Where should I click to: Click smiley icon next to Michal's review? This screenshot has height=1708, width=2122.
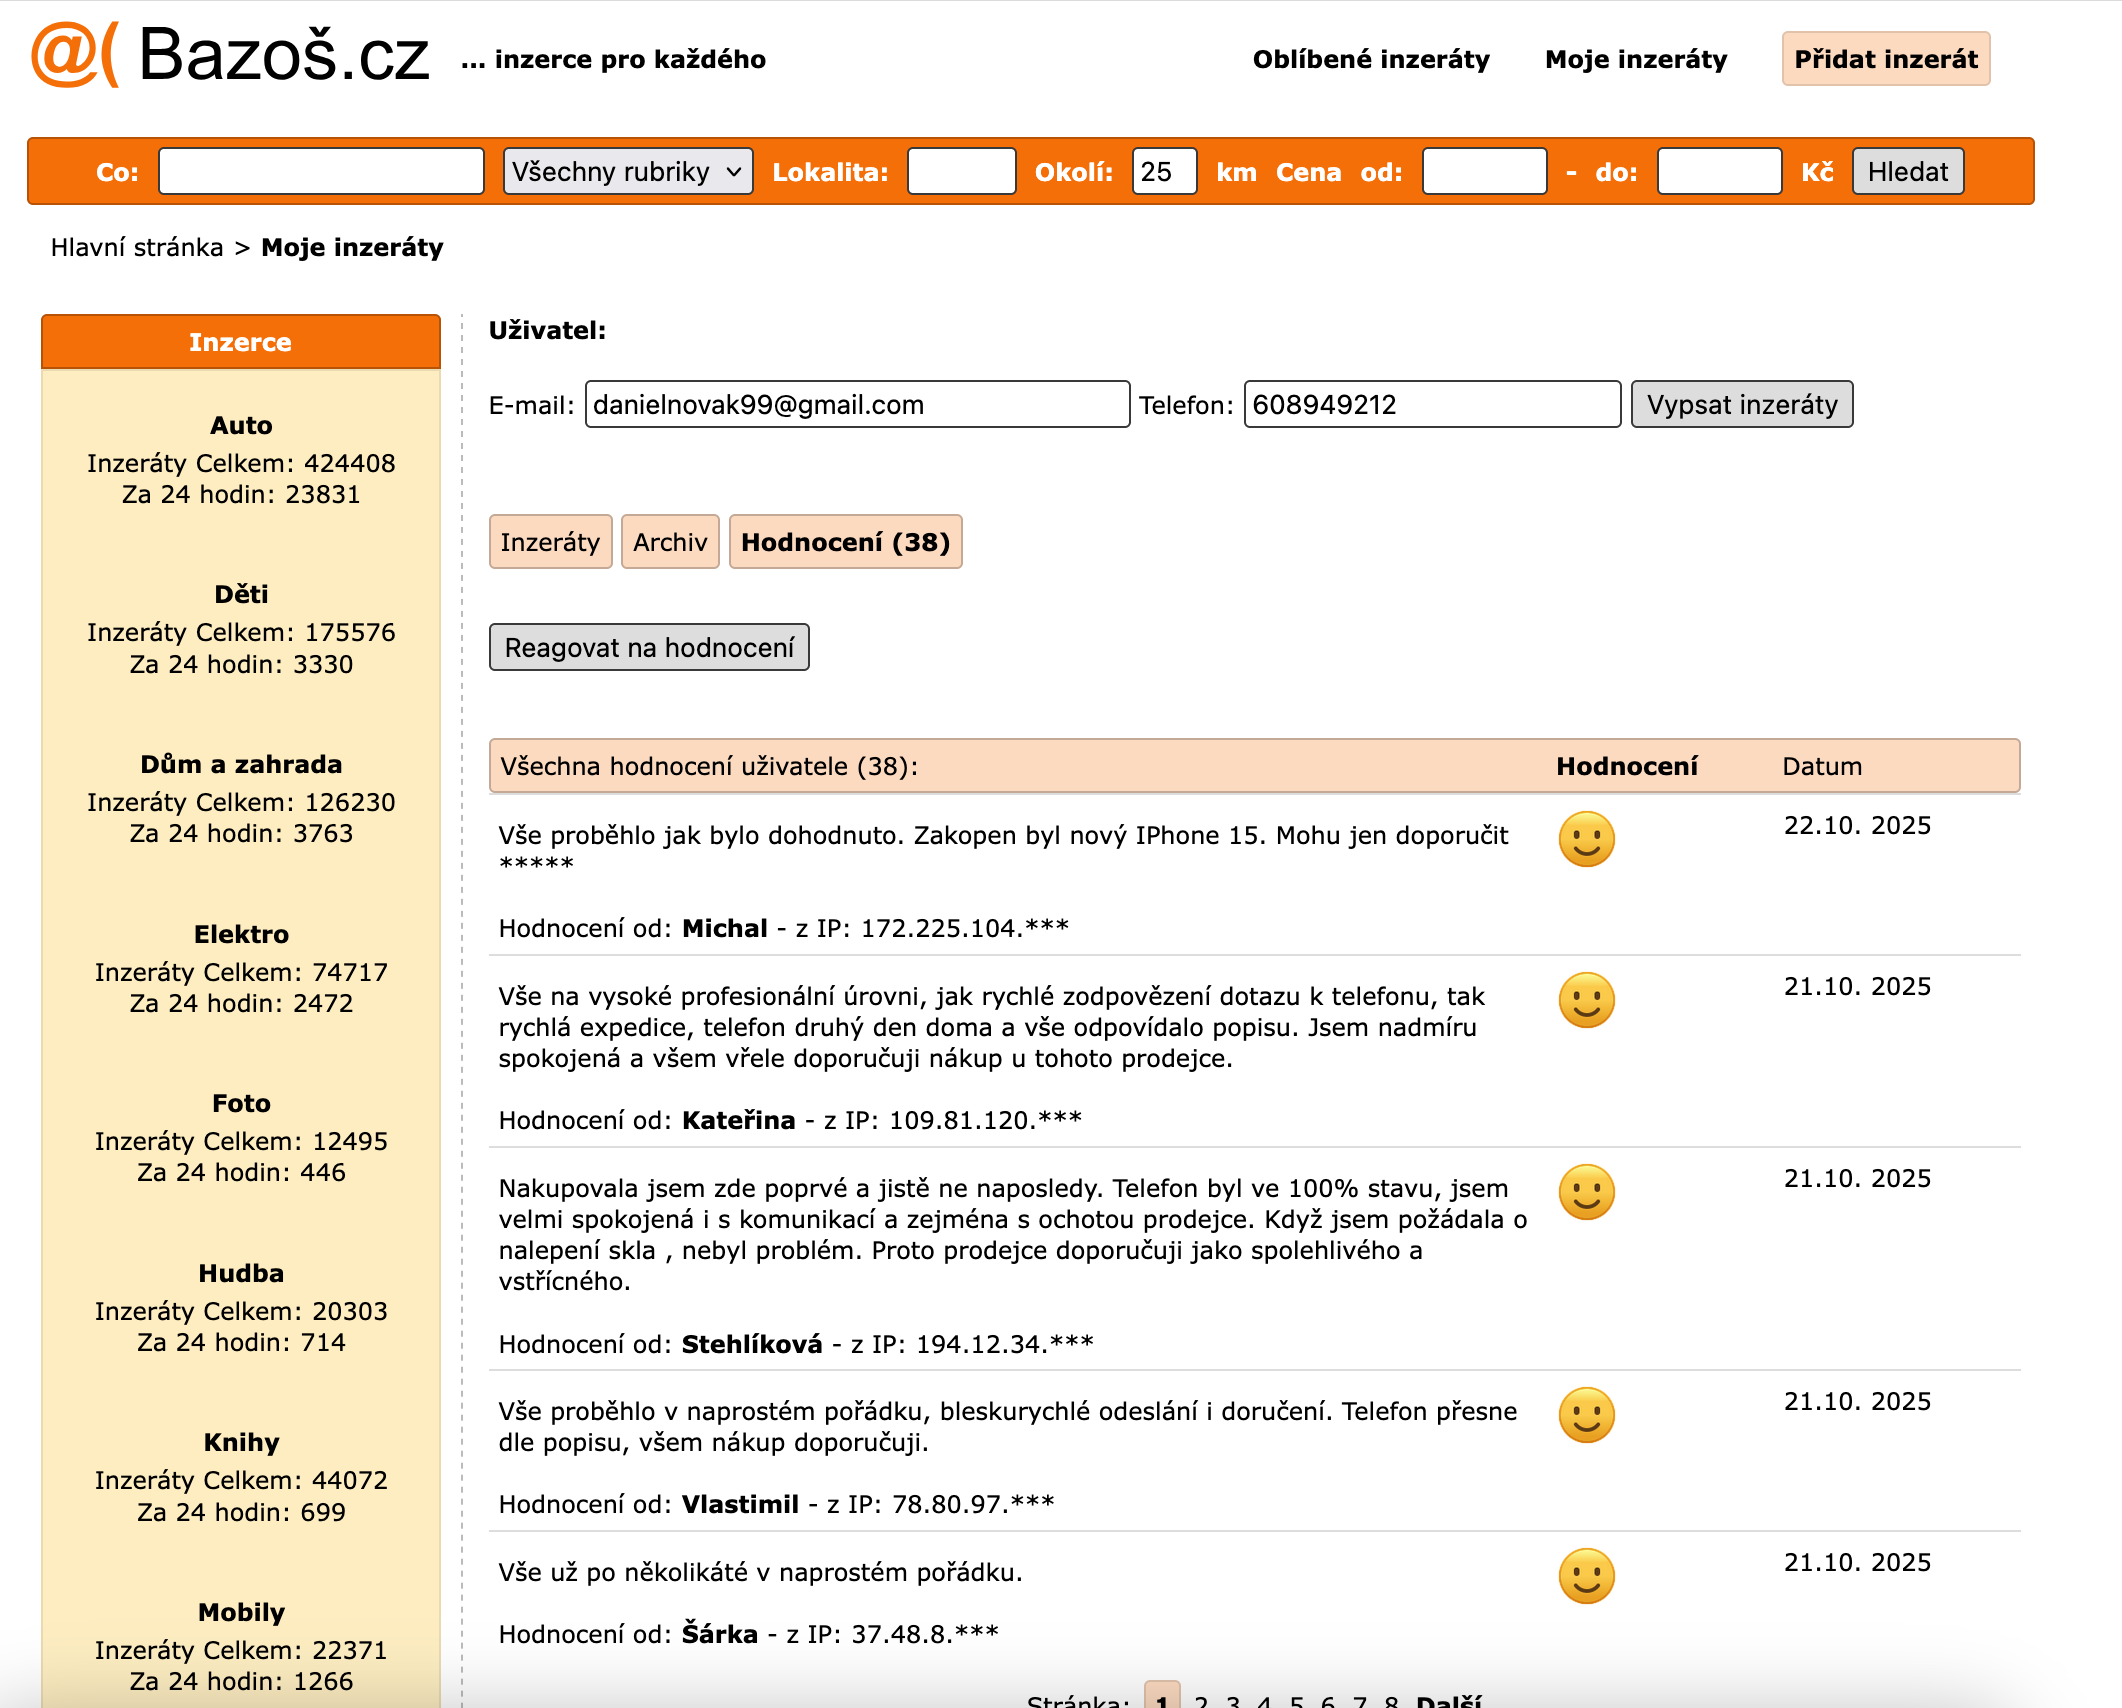pos(1586,838)
